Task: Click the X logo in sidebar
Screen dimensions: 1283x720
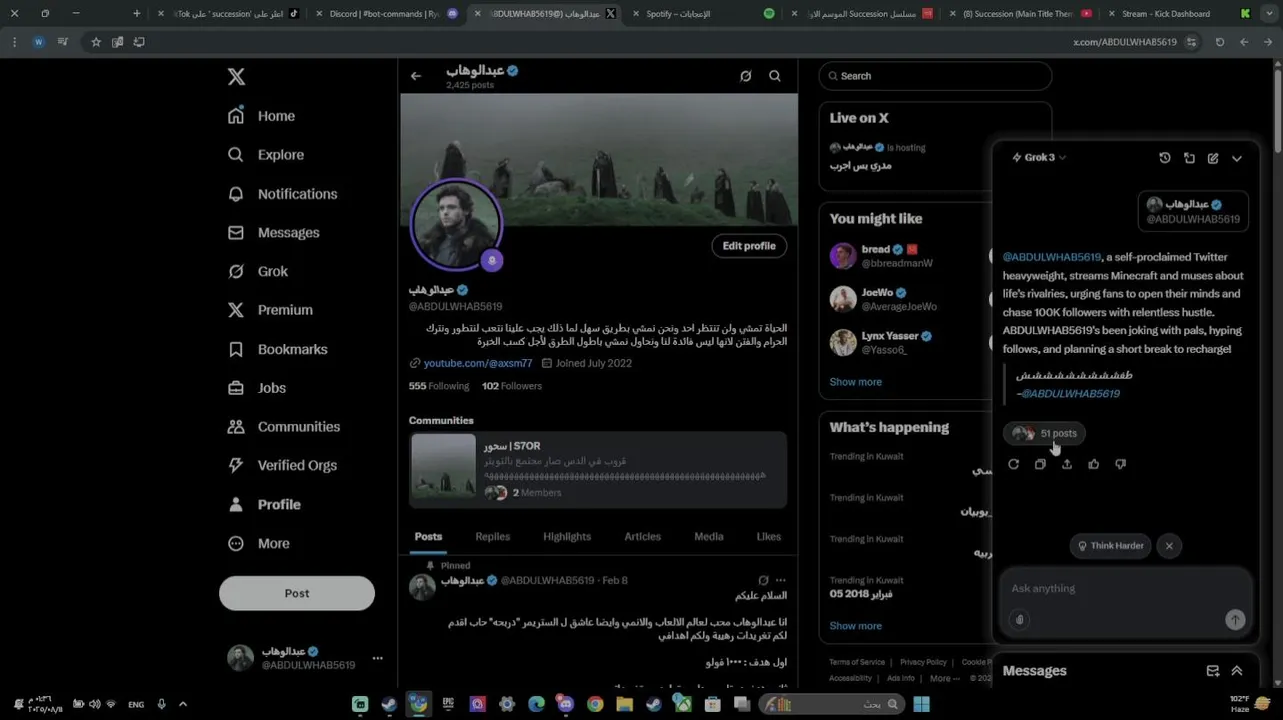Action: [x=236, y=77]
